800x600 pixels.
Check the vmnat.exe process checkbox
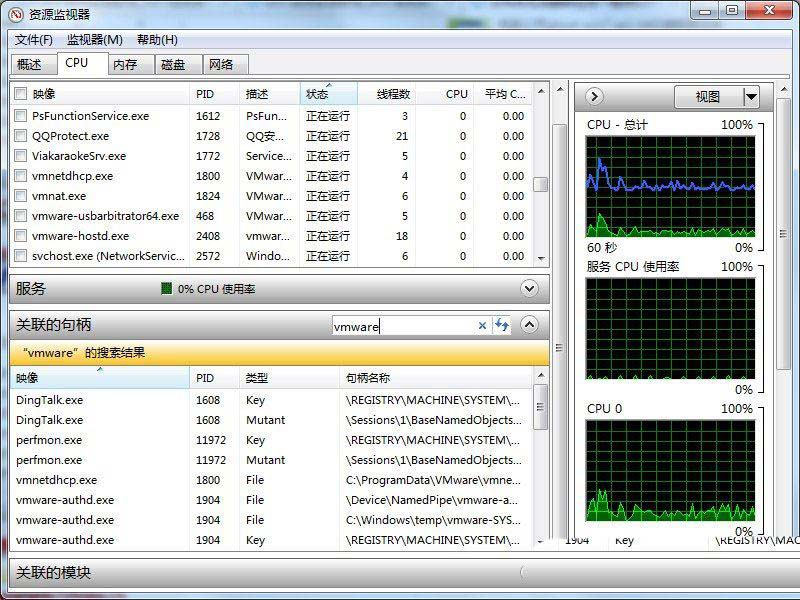pyautogui.click(x=21, y=196)
